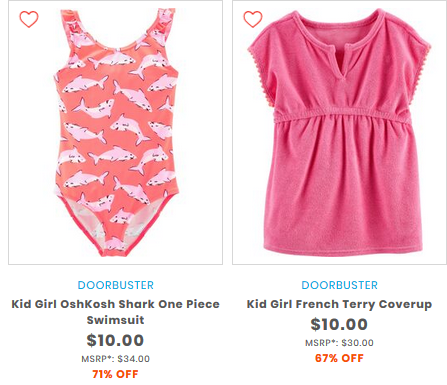The height and width of the screenshot is (385, 447).
Task: Click the gathered elastic waist of the coverup
Action: point(339,117)
